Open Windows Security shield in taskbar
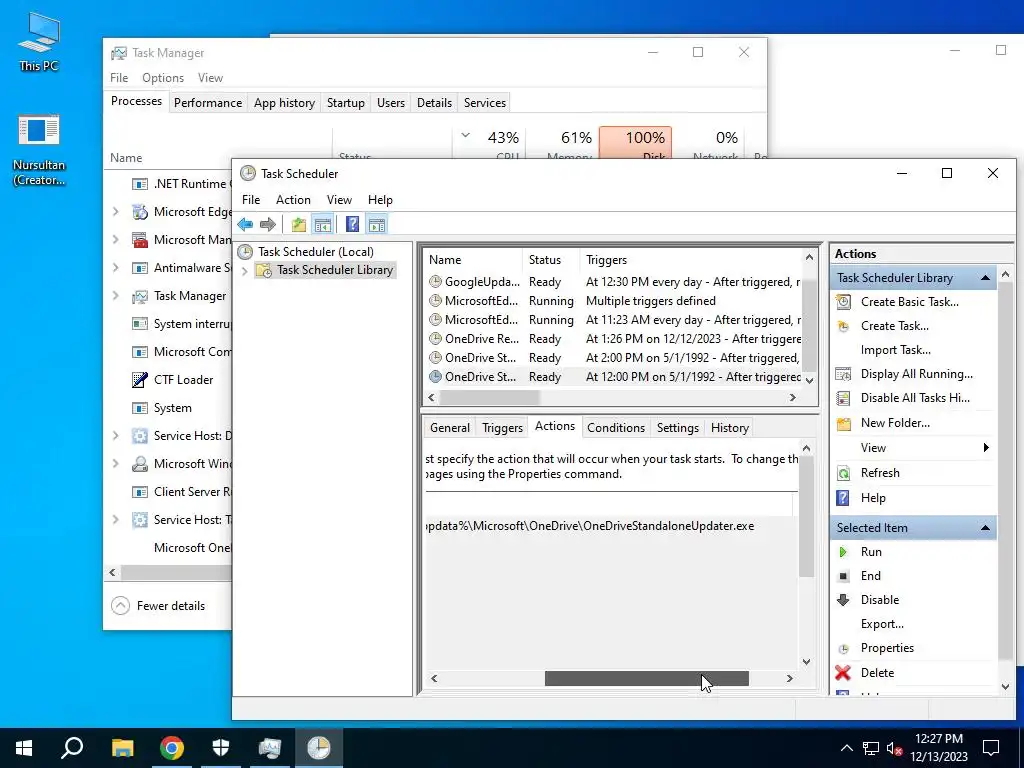Screen dimensions: 1024x768 click(221, 748)
